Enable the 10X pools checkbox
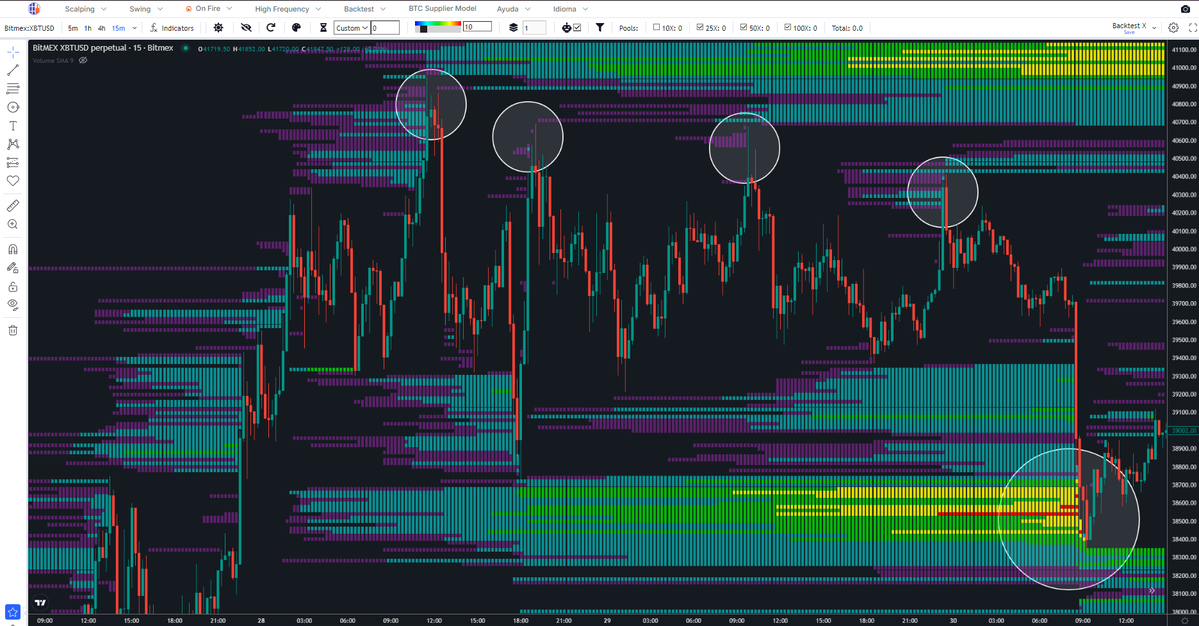Image resolution: width=1199 pixels, height=626 pixels. pos(657,28)
